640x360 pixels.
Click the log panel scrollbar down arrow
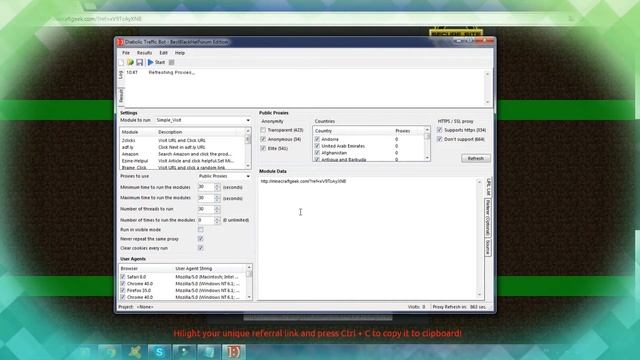click(x=487, y=102)
